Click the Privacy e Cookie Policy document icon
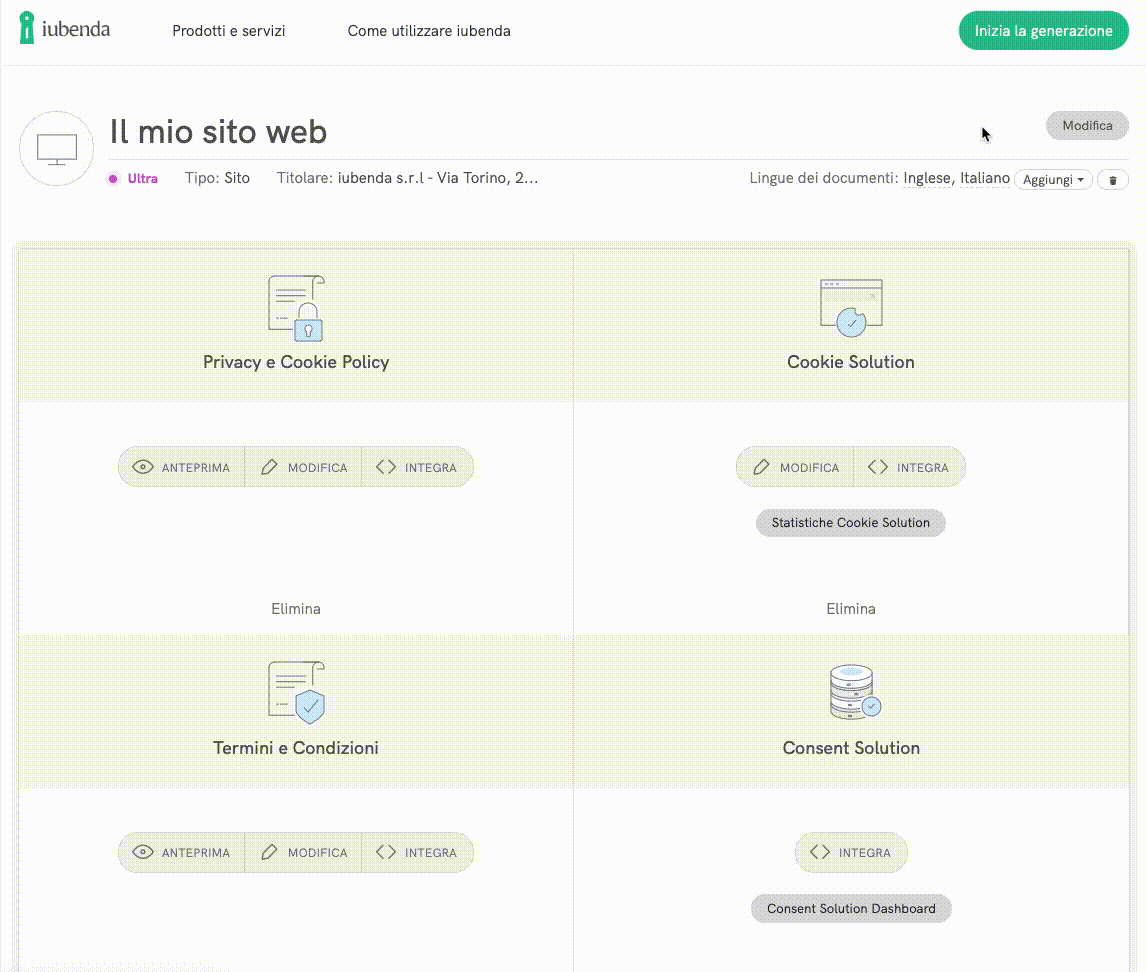The width and height of the screenshot is (1146, 972). pyautogui.click(x=296, y=308)
